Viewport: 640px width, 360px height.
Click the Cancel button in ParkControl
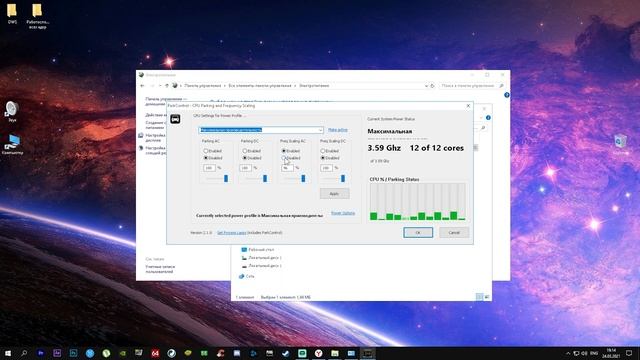point(454,232)
